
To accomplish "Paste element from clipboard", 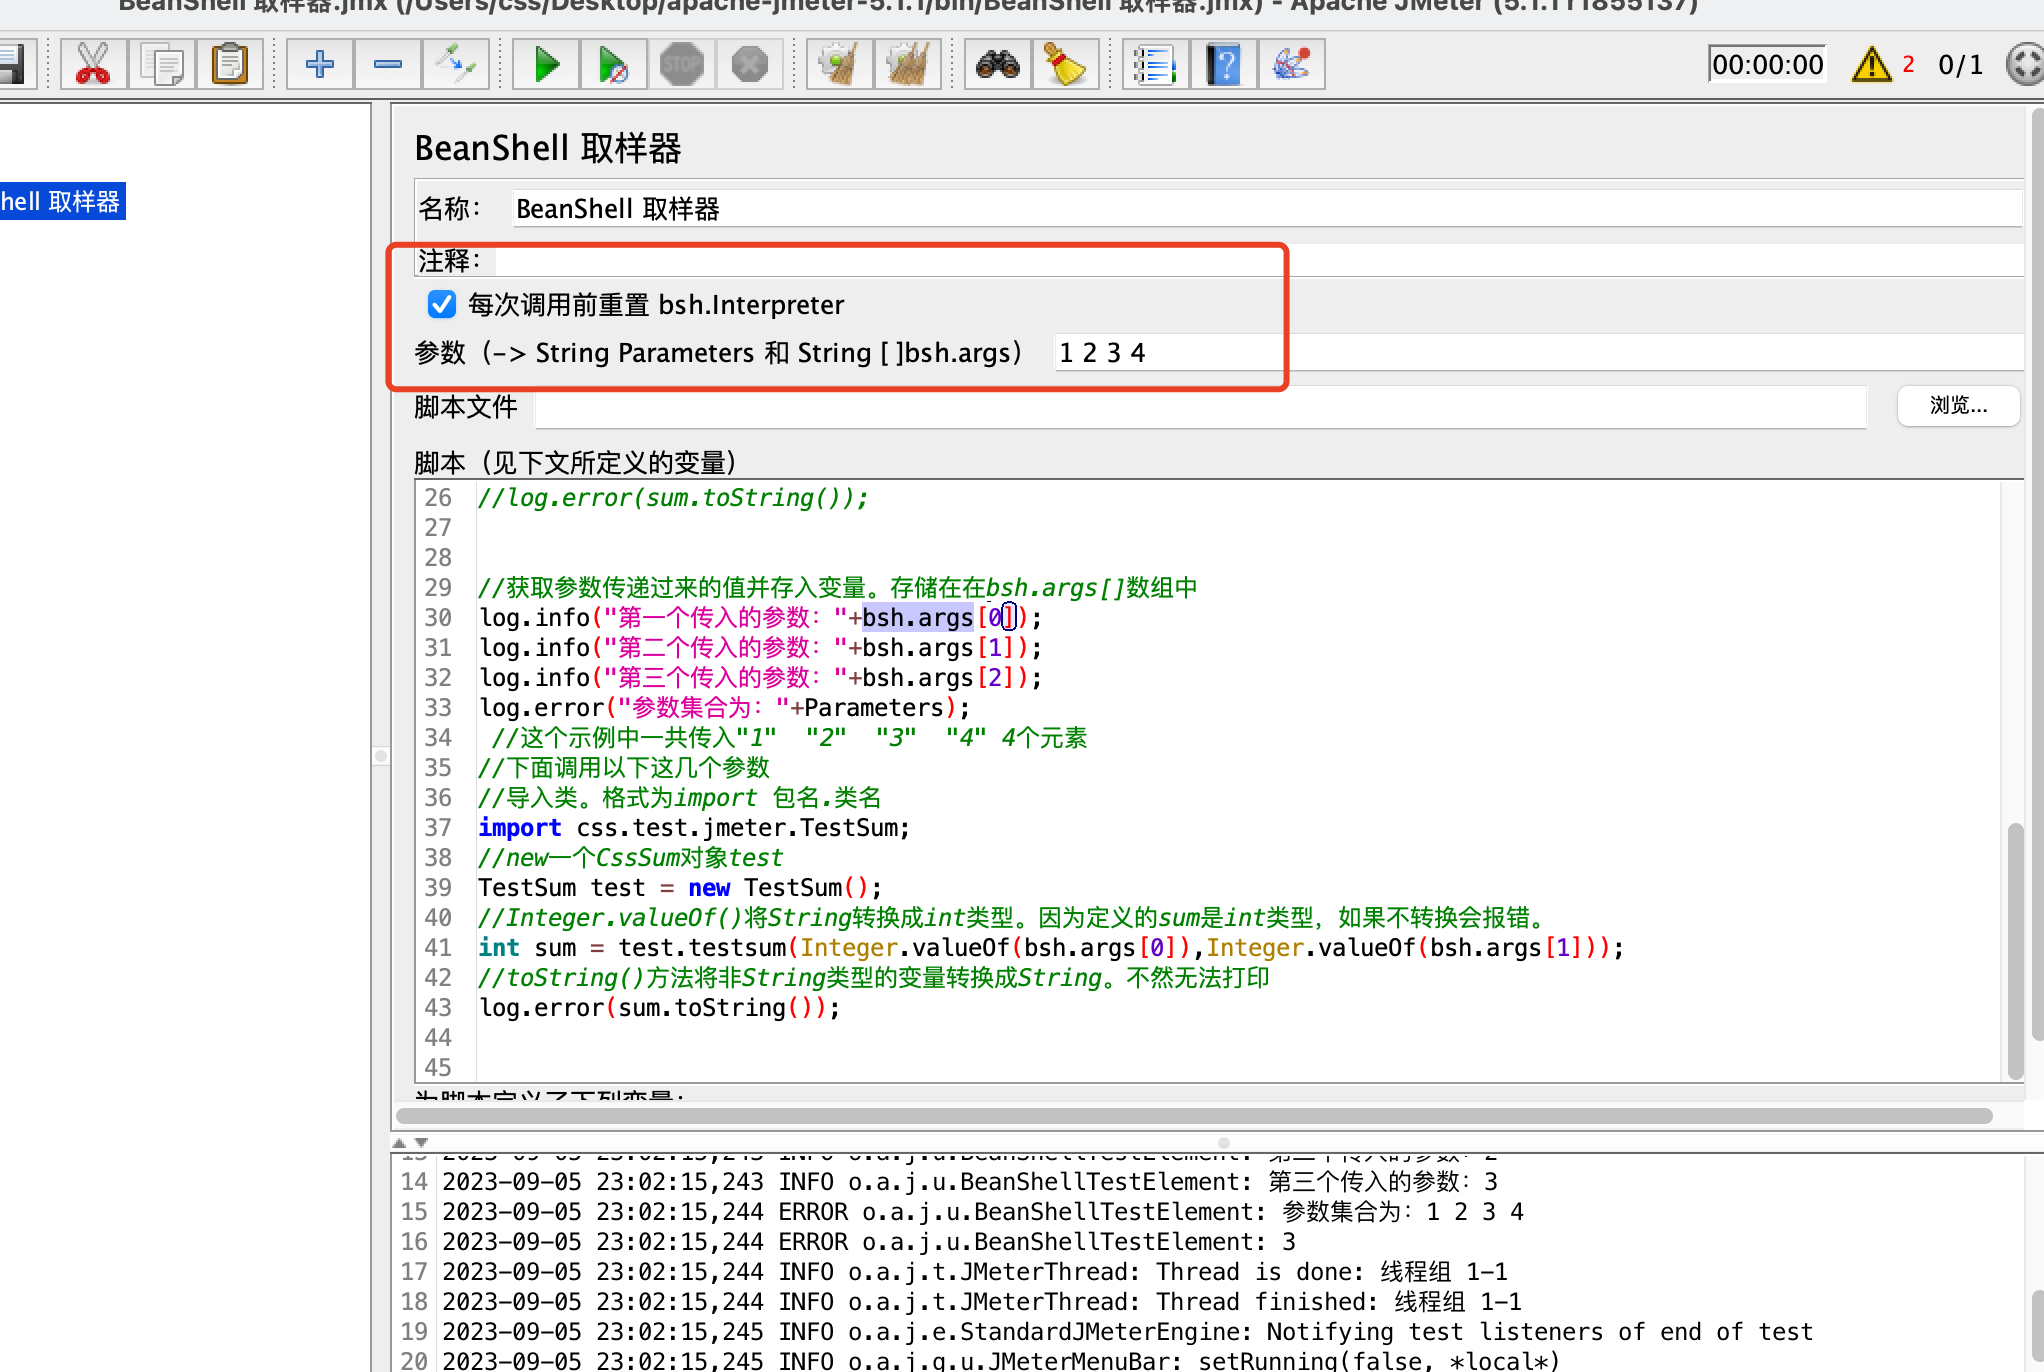I will tap(230, 63).
